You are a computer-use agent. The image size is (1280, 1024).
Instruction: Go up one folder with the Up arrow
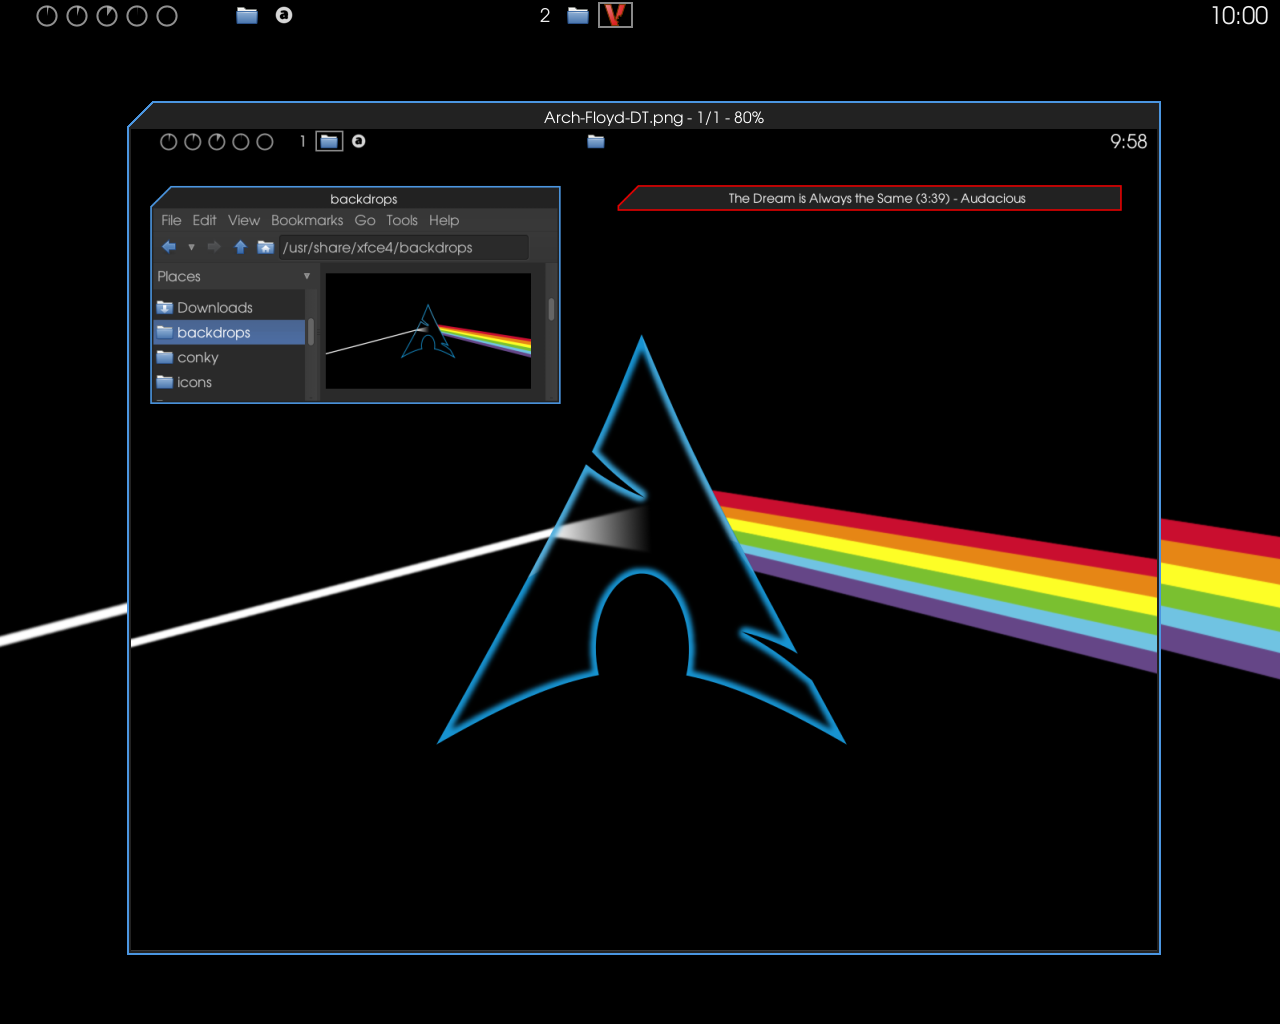[x=240, y=247]
